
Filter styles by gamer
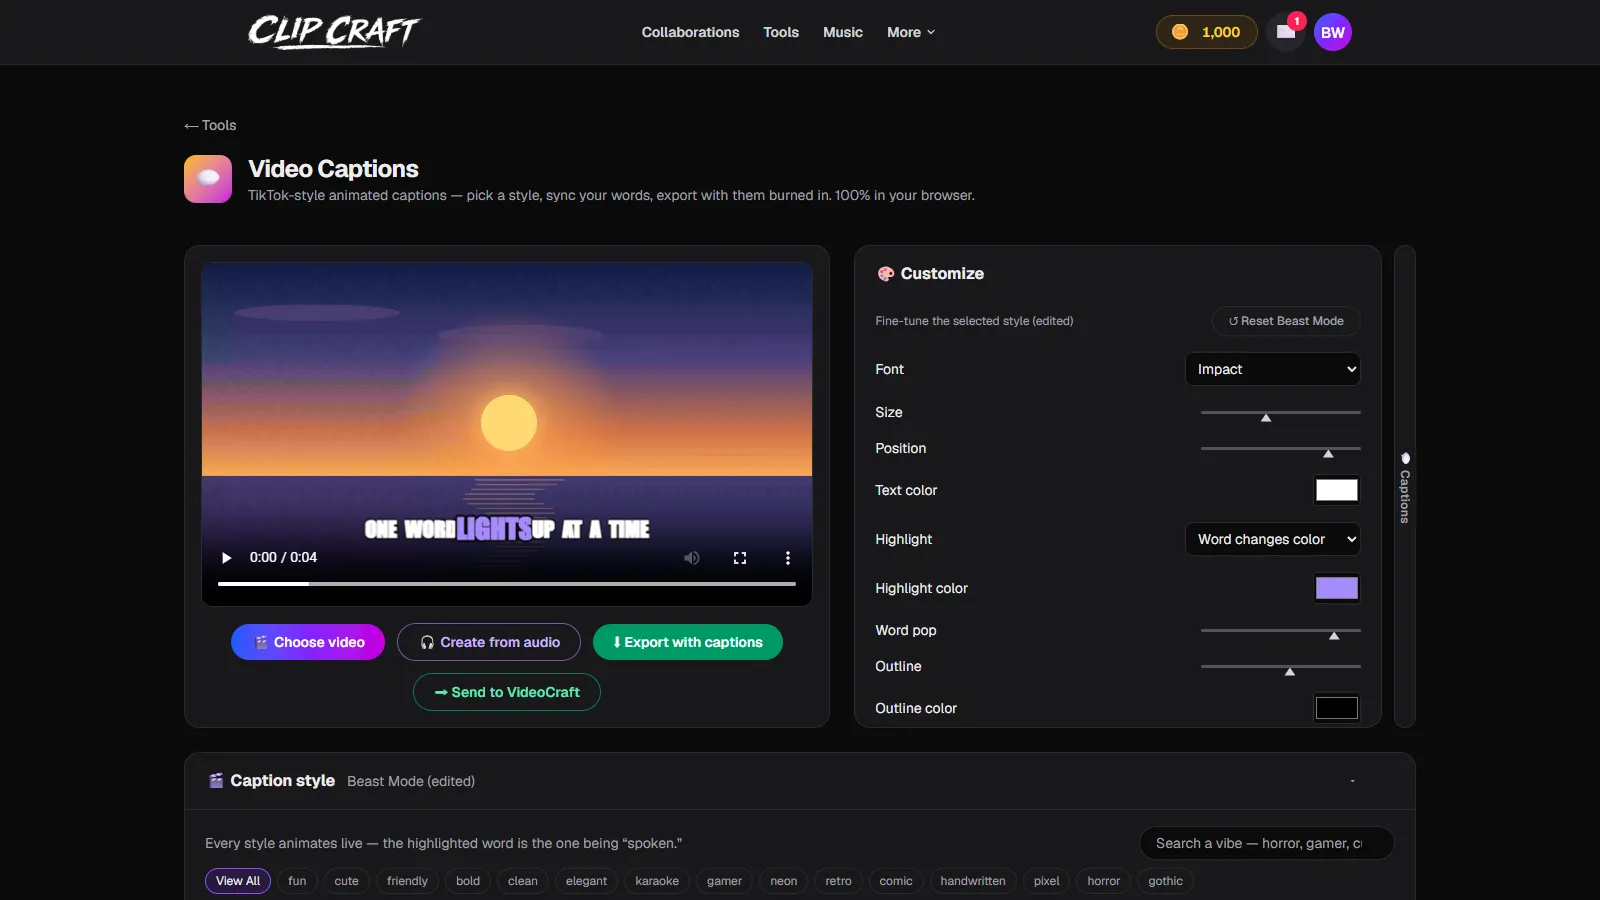point(724,881)
